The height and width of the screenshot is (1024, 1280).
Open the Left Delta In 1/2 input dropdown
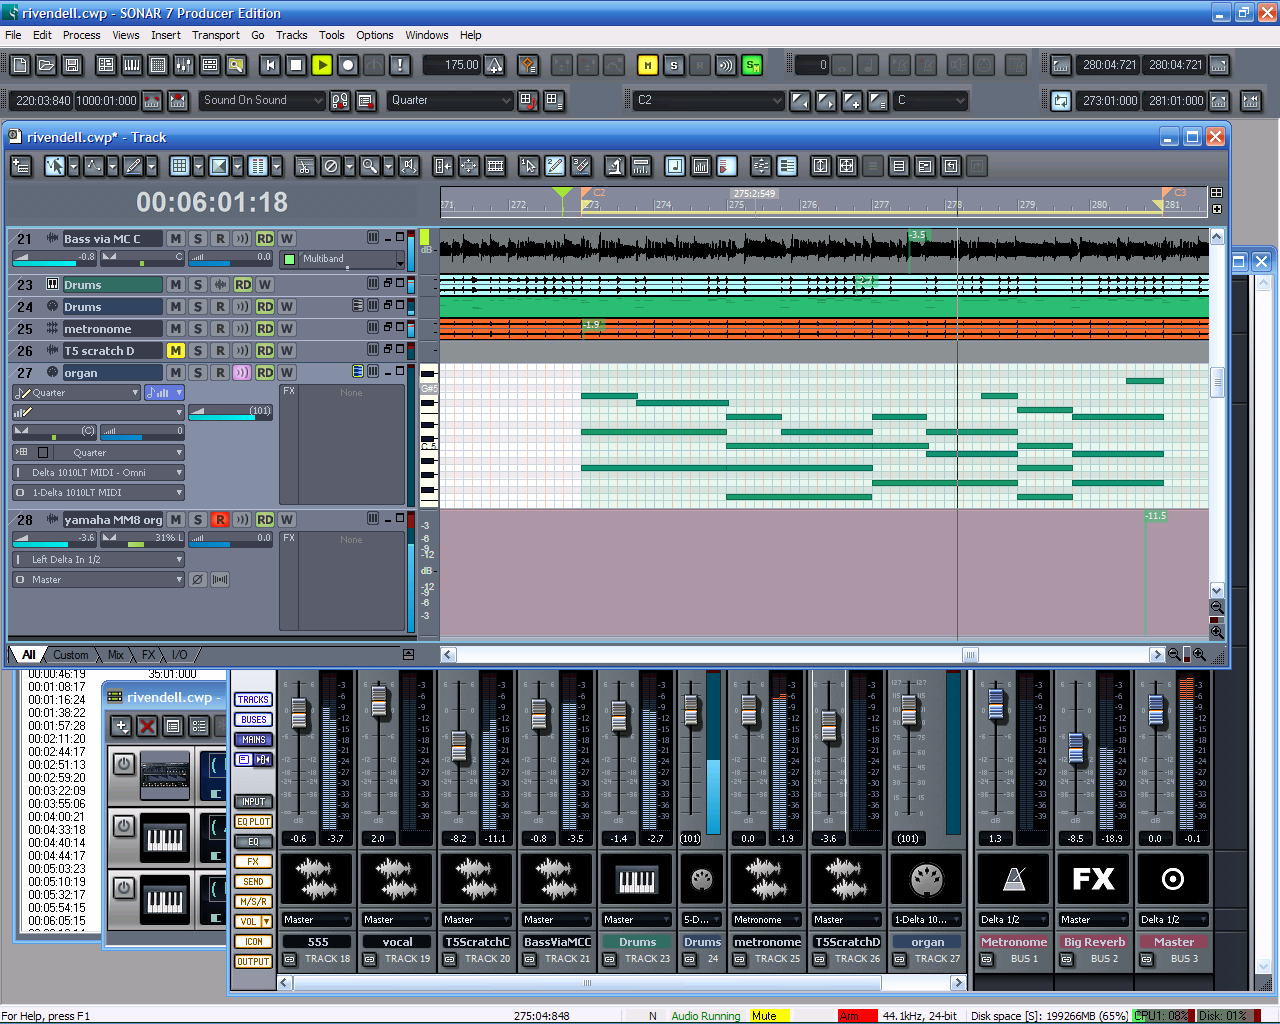pos(98,560)
